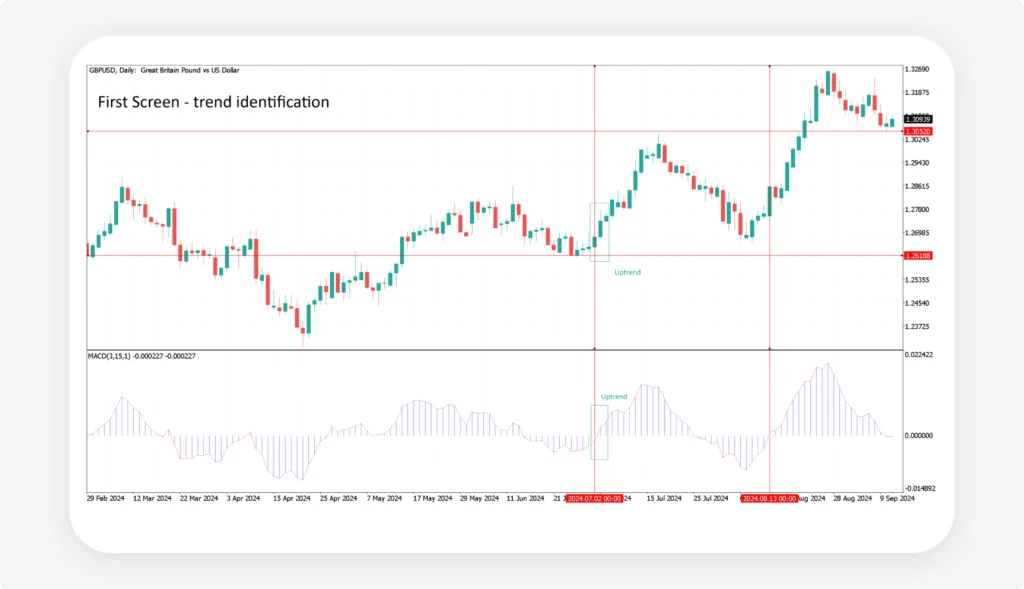Click the GBPUSD, Daily chart title

click(x=164, y=70)
